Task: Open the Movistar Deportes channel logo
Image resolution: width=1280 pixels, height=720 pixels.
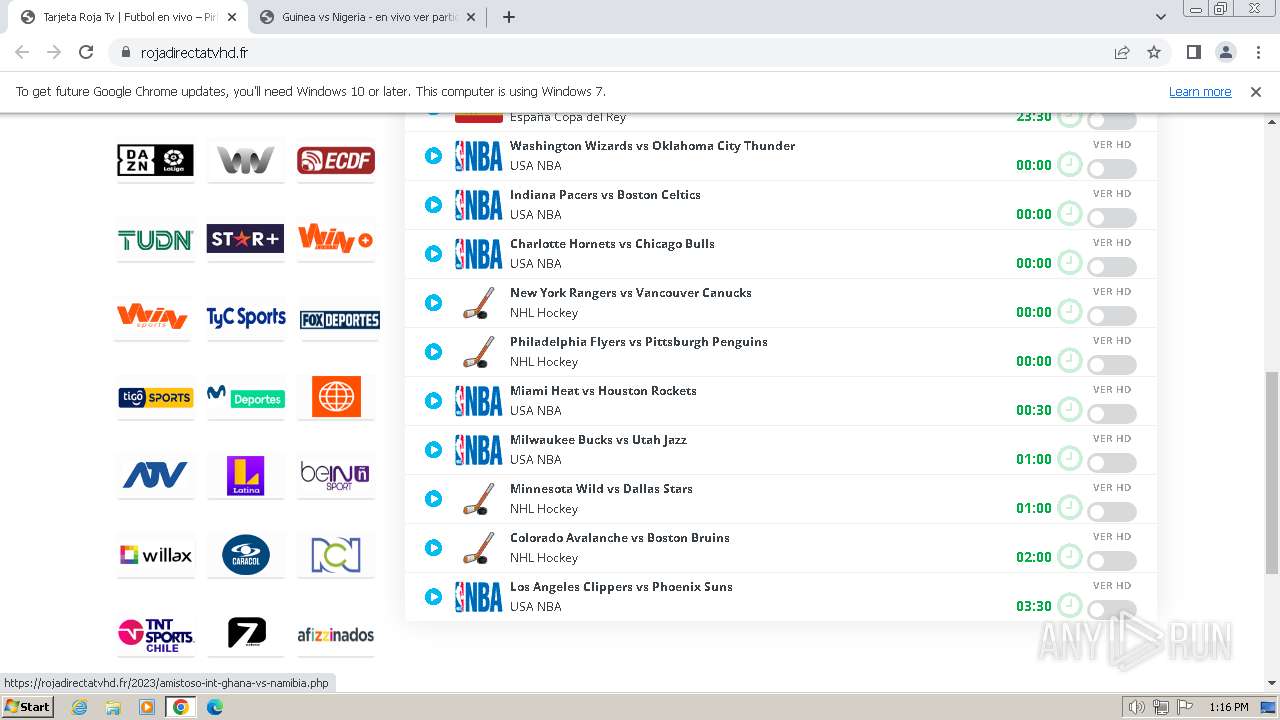Action: tap(245, 397)
